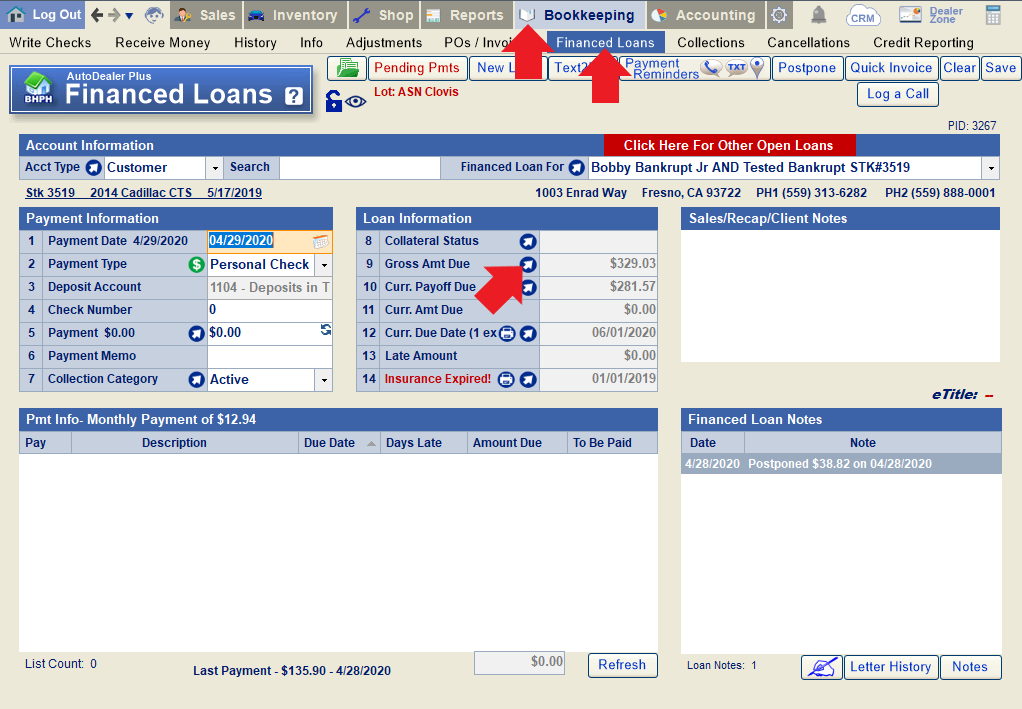Click printer icon next to Insurance Expired
The height and width of the screenshot is (709, 1022).
(507, 380)
